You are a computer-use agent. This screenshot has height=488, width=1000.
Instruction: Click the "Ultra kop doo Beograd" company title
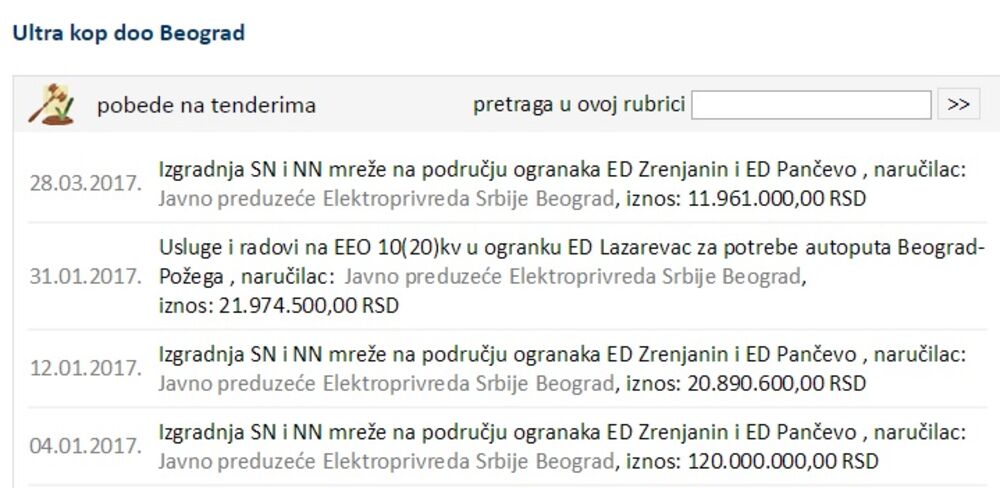(x=128, y=32)
